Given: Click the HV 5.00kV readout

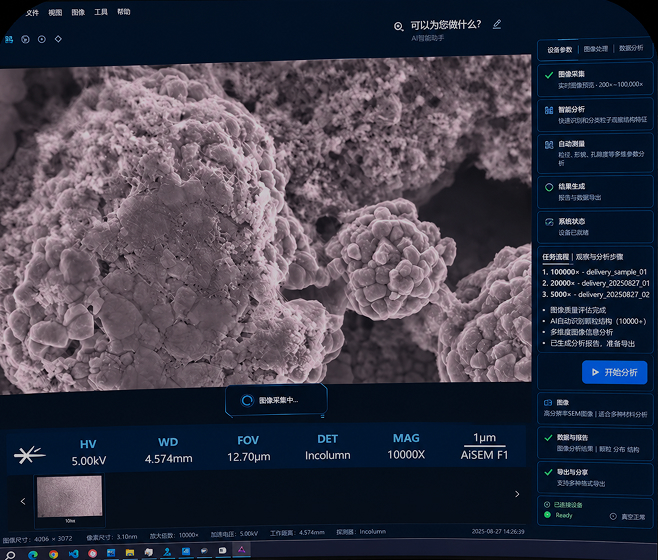Looking at the screenshot, I should pyautogui.click(x=89, y=453).
